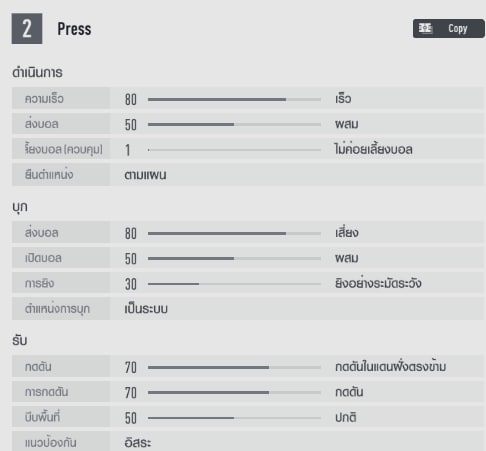486x451 pixels.
Task: Click the ดำเนินการ section heading
Action: [x=37, y=72]
